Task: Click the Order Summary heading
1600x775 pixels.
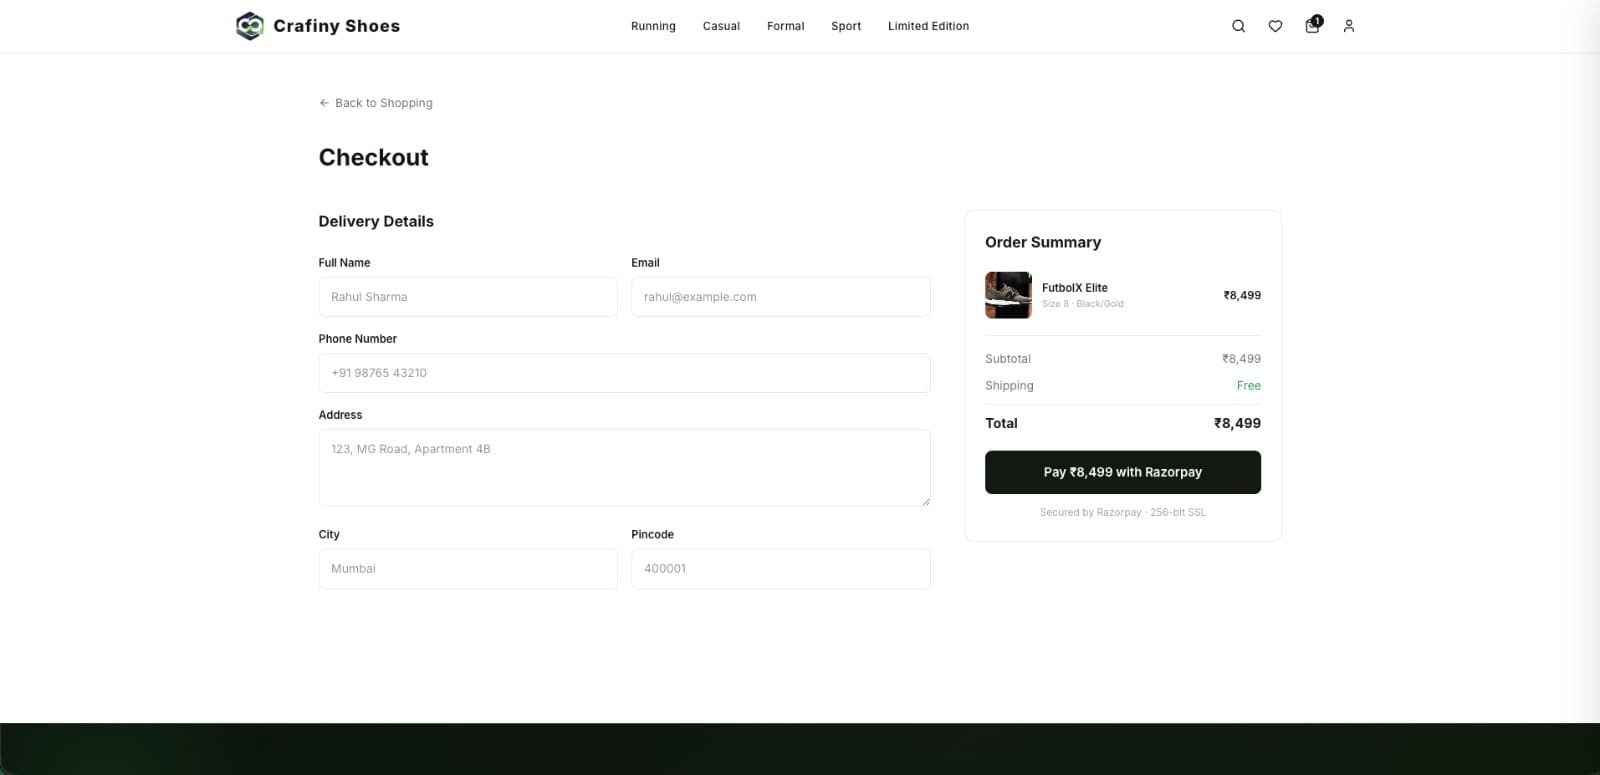Action: pos(1043,242)
